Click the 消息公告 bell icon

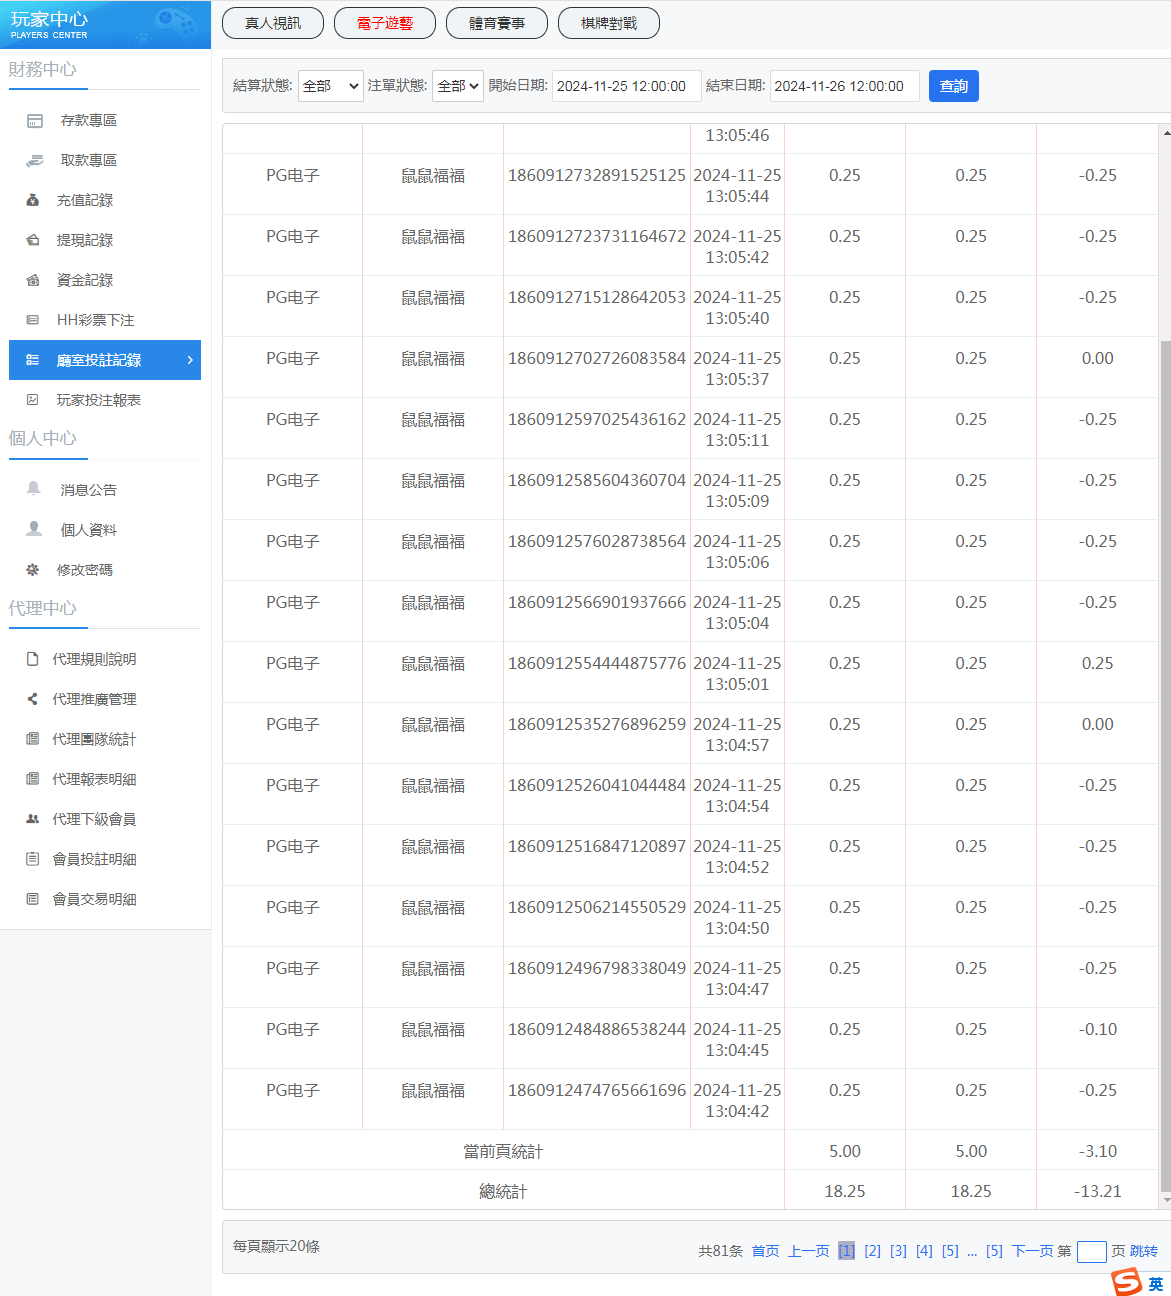(x=34, y=489)
